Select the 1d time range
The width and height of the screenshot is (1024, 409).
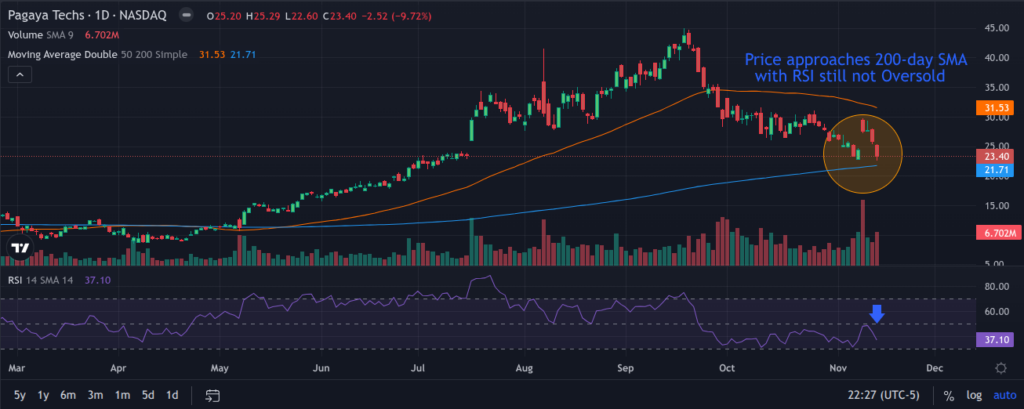(172, 394)
